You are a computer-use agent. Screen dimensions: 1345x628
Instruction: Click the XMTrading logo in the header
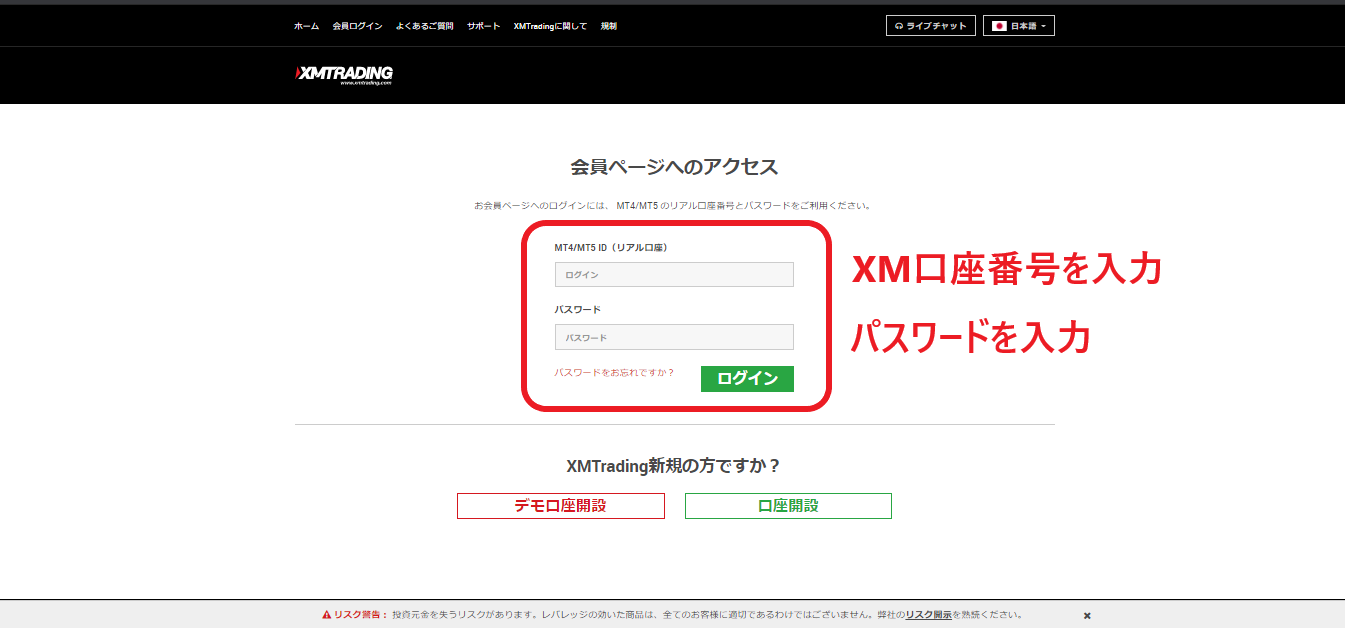pos(344,74)
